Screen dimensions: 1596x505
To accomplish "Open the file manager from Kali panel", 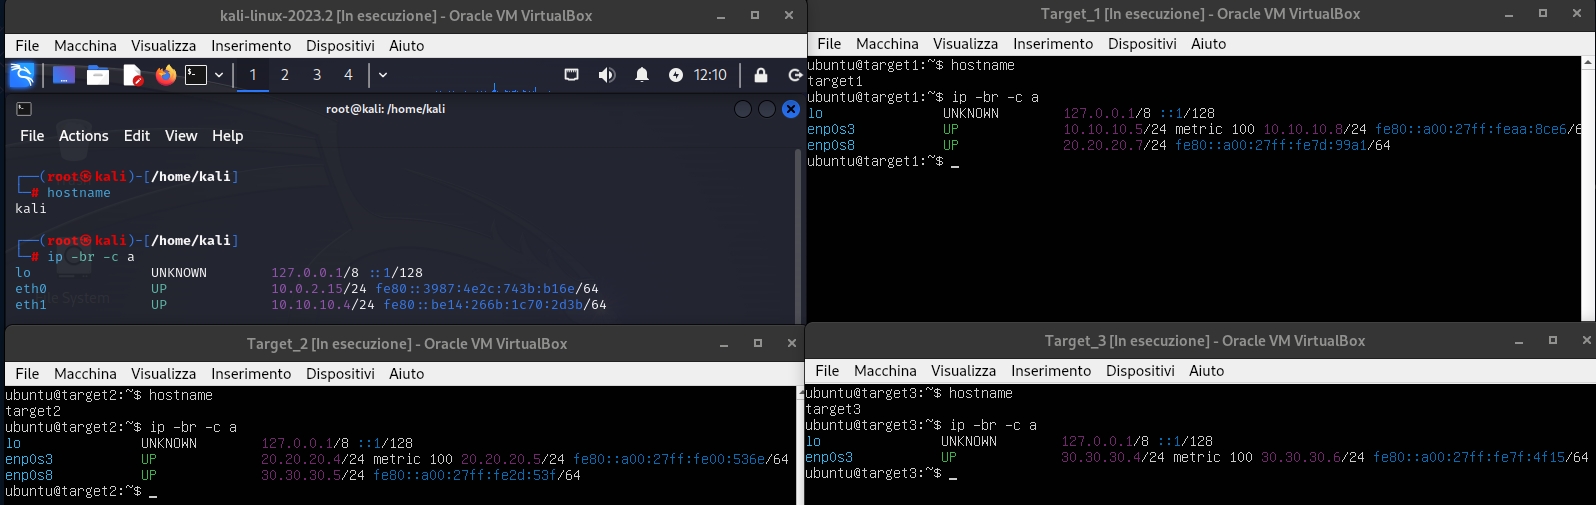I will [98, 75].
